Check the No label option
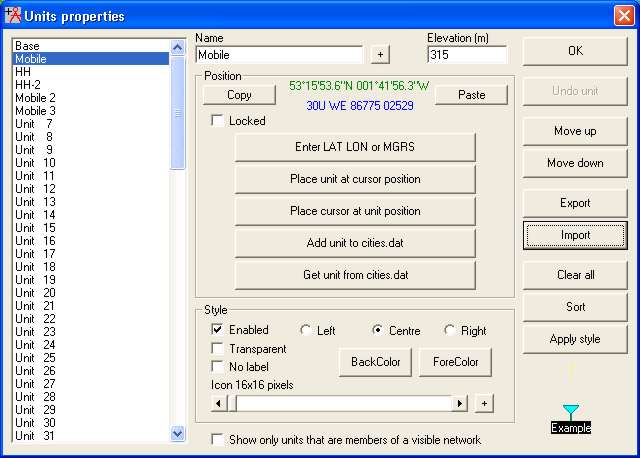This screenshot has height=458, width=640. (x=218, y=366)
